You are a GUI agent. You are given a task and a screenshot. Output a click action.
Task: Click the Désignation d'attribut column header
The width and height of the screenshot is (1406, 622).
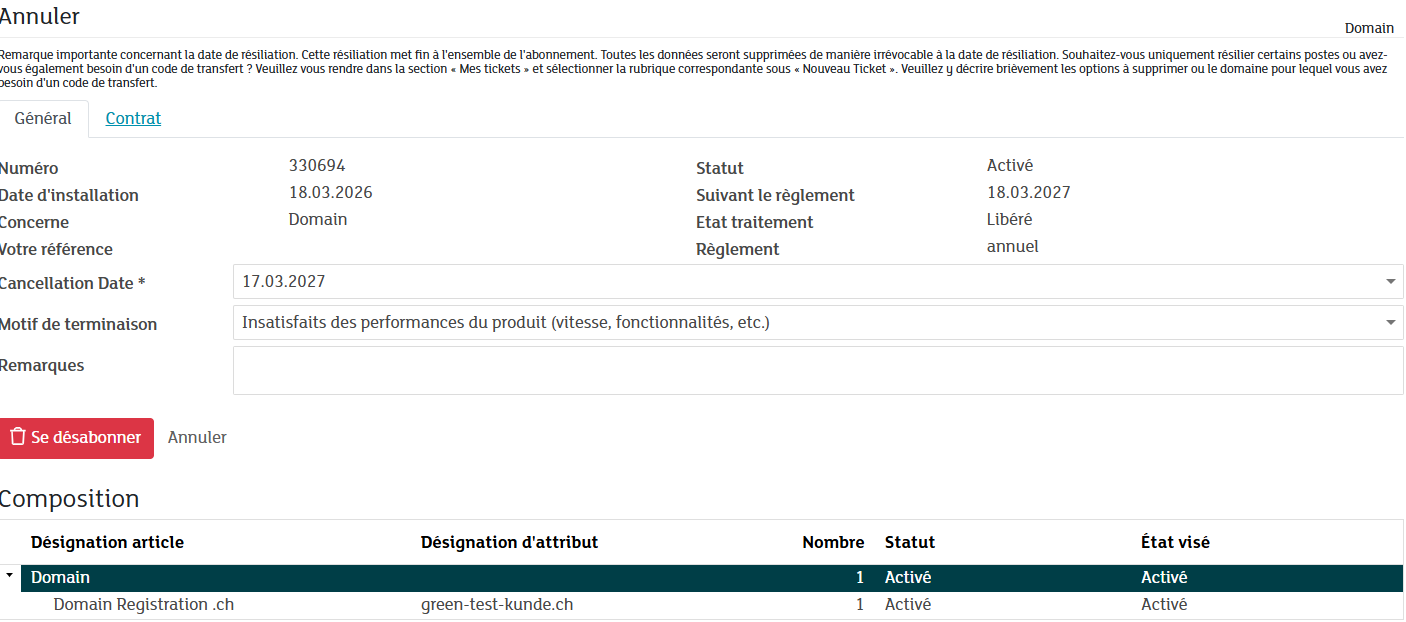coord(509,542)
